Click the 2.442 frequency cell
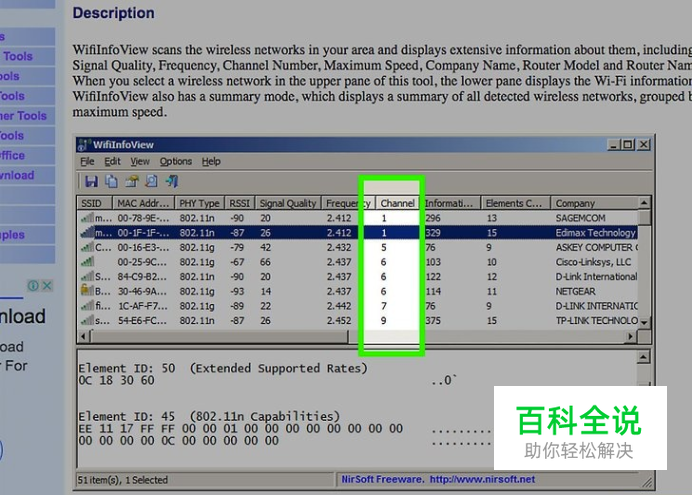The image size is (692, 495). pos(339,306)
